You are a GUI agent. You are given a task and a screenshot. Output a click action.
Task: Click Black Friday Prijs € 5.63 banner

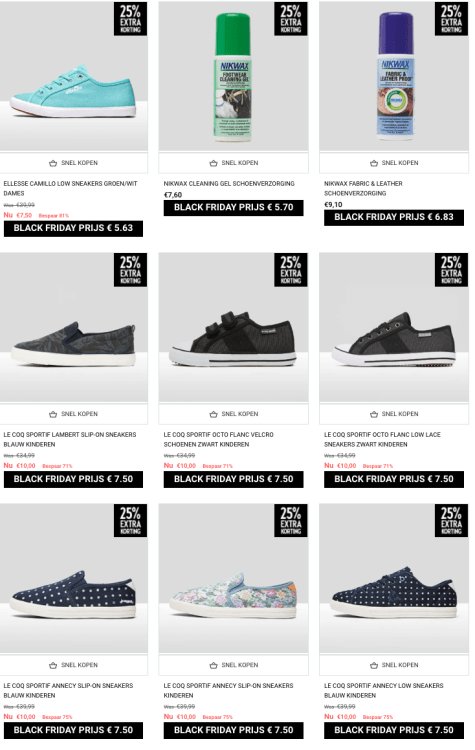point(73,228)
